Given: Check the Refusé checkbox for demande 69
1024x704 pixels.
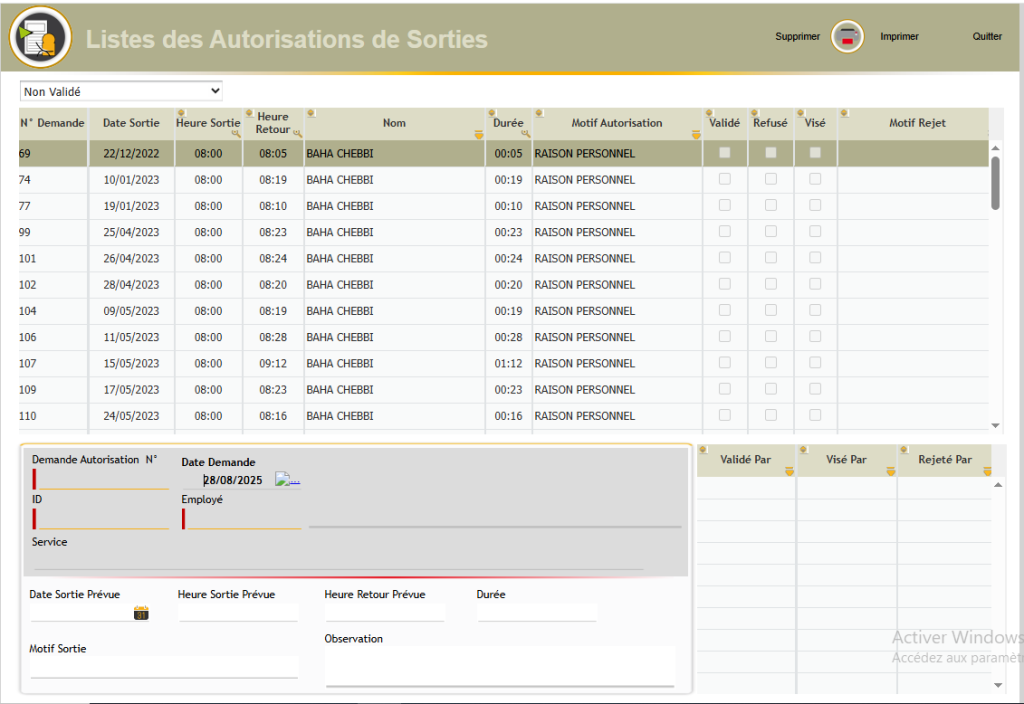Looking at the screenshot, I should click(768, 152).
